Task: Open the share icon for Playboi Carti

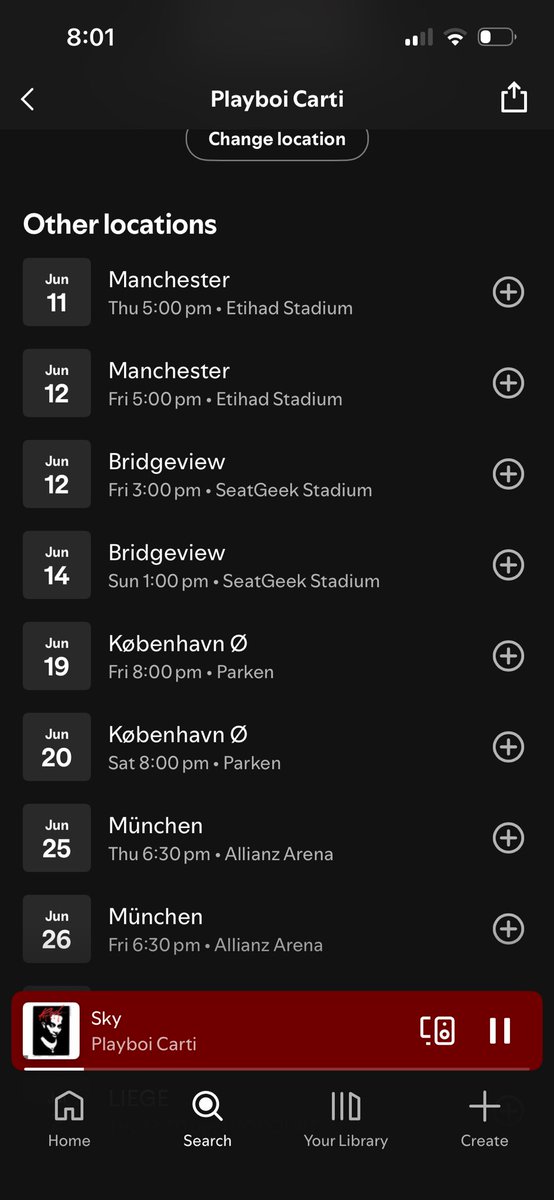Action: pos(513,98)
